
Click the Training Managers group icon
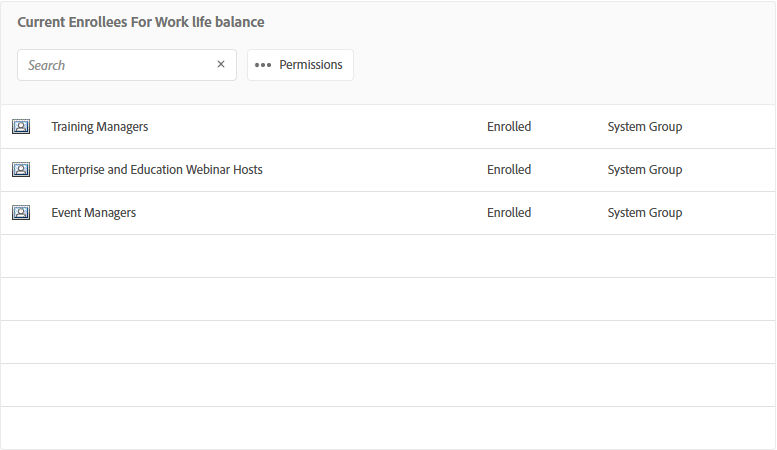click(20, 127)
